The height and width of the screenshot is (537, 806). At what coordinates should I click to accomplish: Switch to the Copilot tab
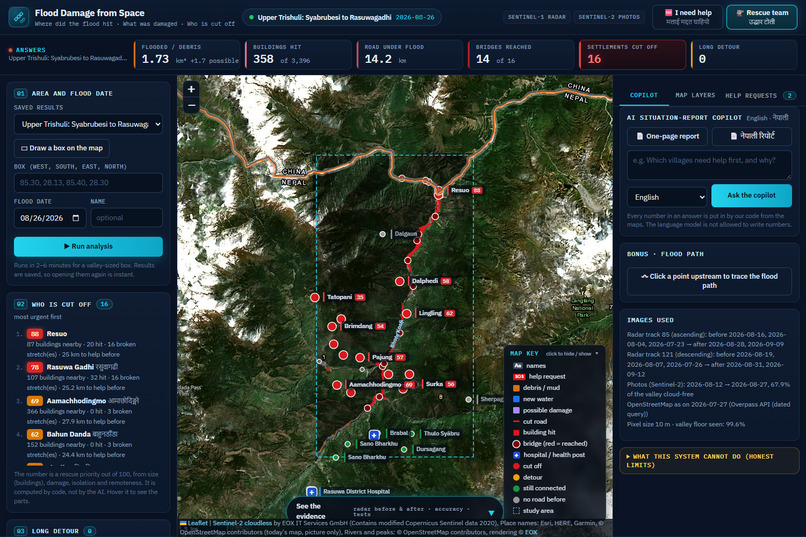click(644, 96)
